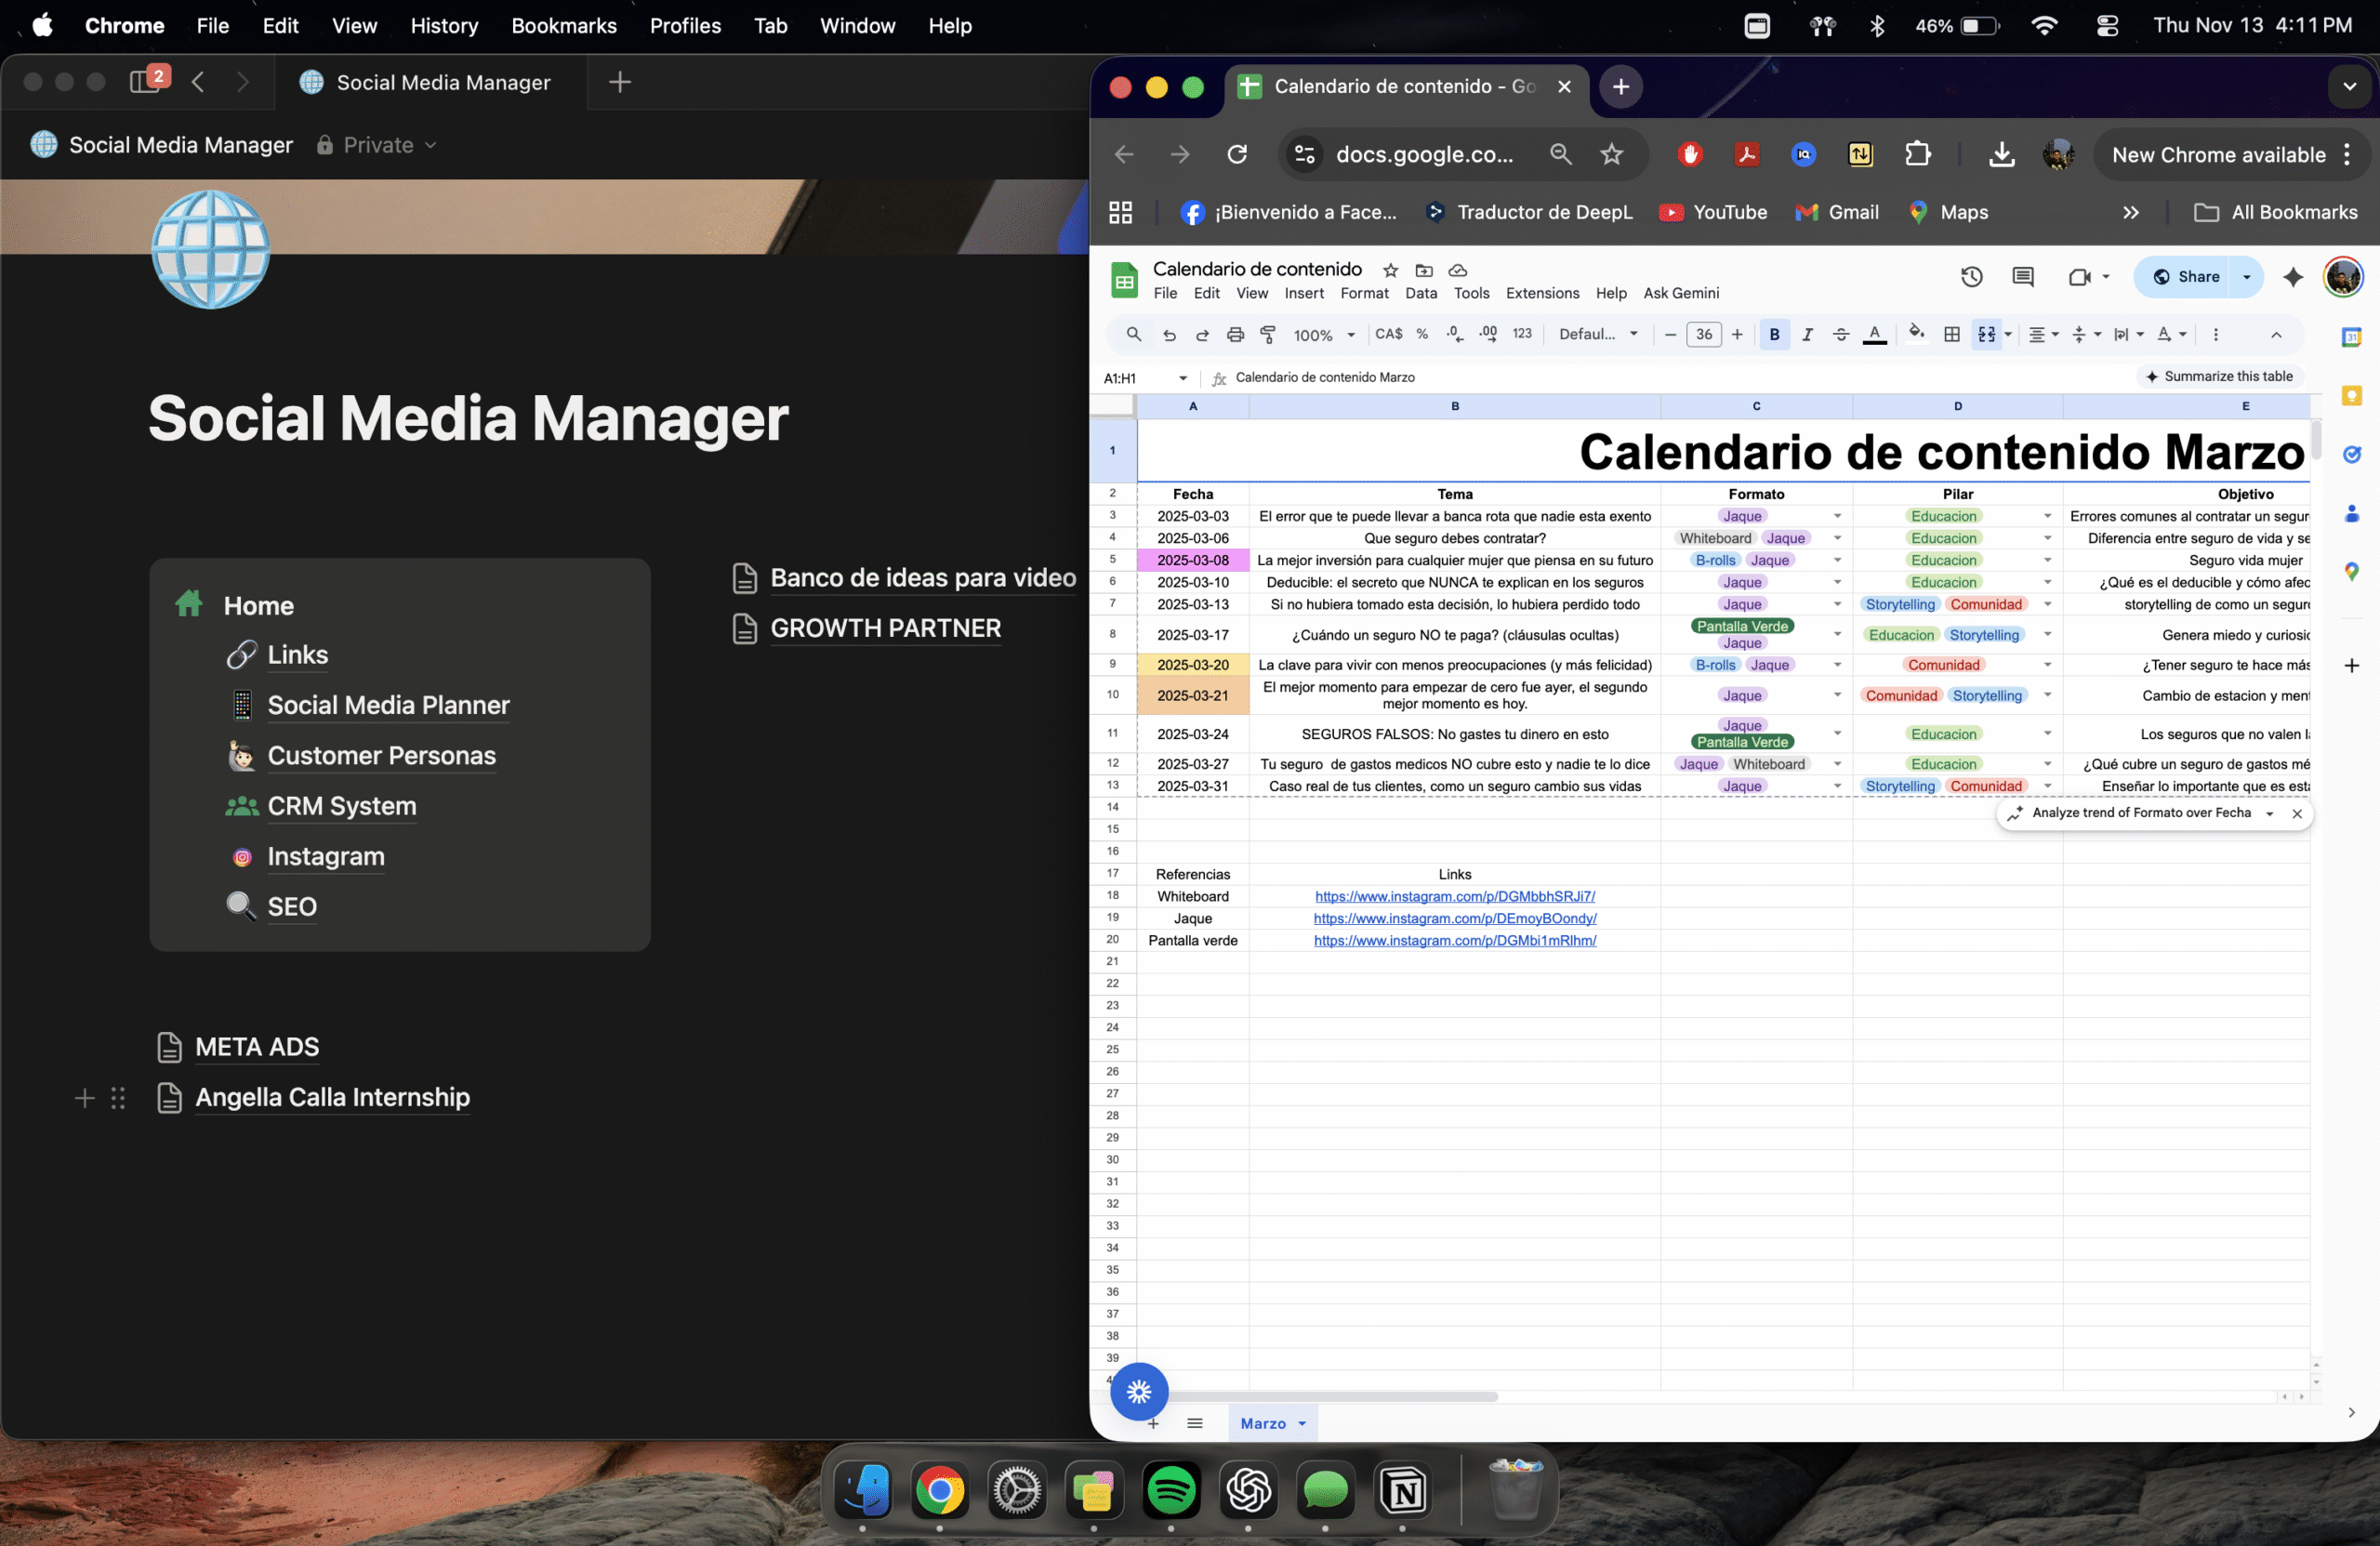
Task: Toggle italic formatting button
Action: pos(1807,335)
